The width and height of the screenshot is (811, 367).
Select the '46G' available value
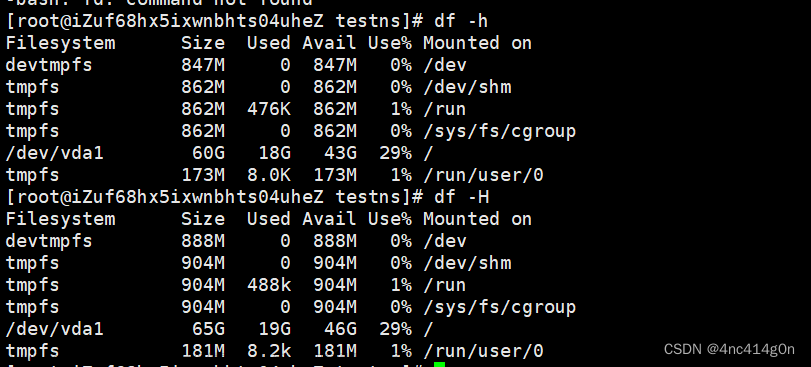click(x=340, y=329)
